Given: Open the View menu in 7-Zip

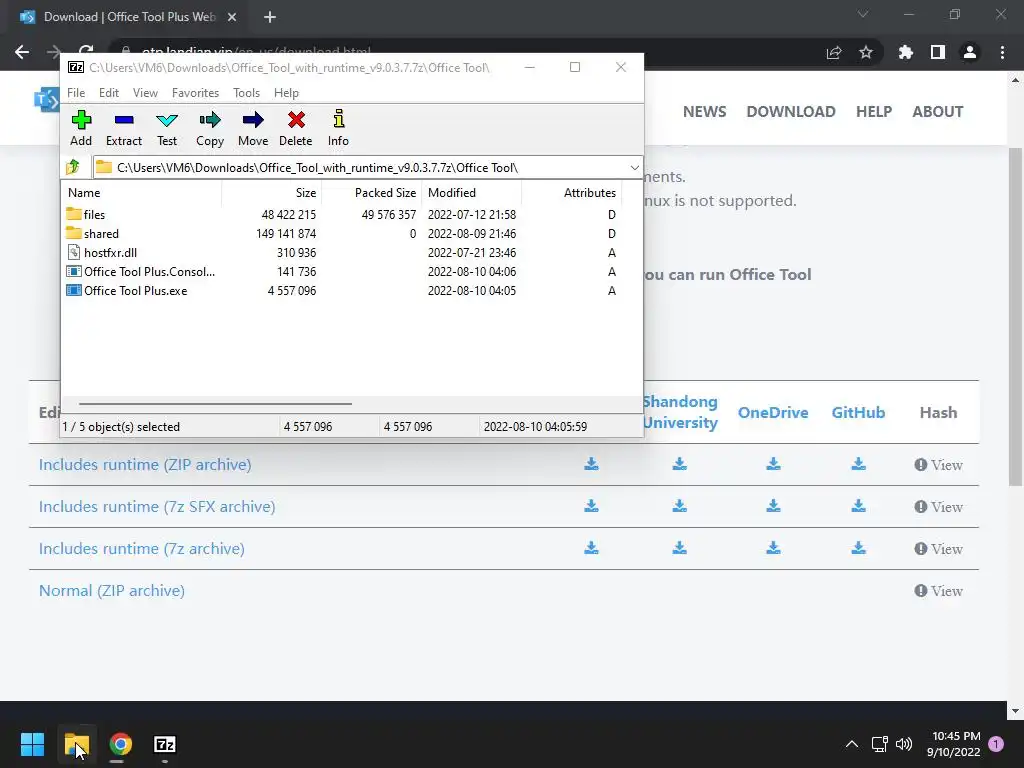Looking at the screenshot, I should (145, 93).
